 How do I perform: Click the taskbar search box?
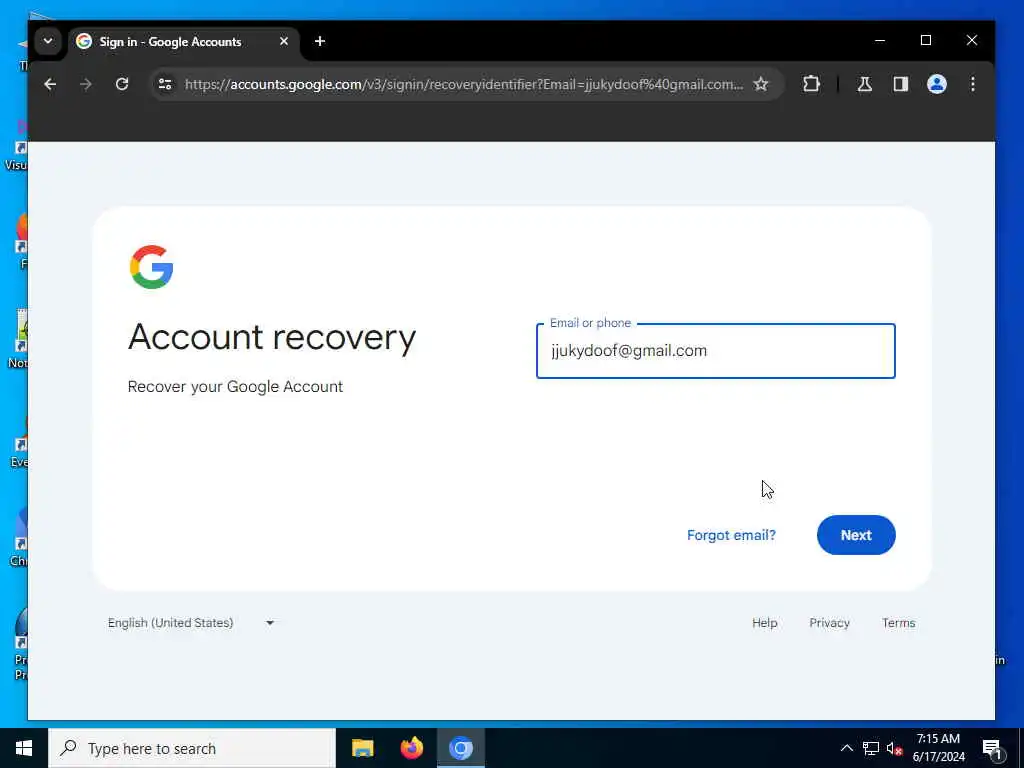[192, 748]
